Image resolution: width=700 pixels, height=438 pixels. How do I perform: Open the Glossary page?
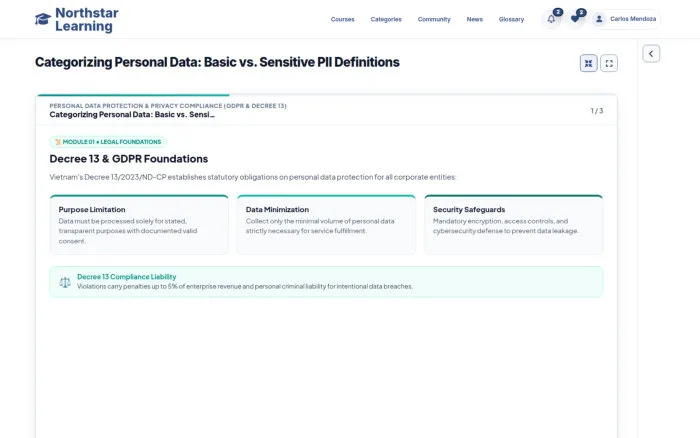click(x=511, y=19)
